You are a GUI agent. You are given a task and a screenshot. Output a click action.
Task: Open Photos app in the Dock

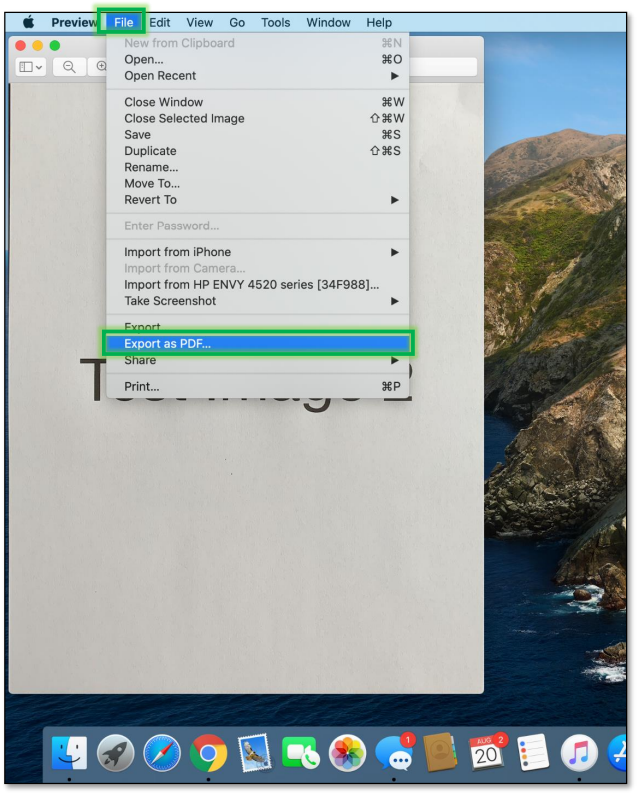347,753
